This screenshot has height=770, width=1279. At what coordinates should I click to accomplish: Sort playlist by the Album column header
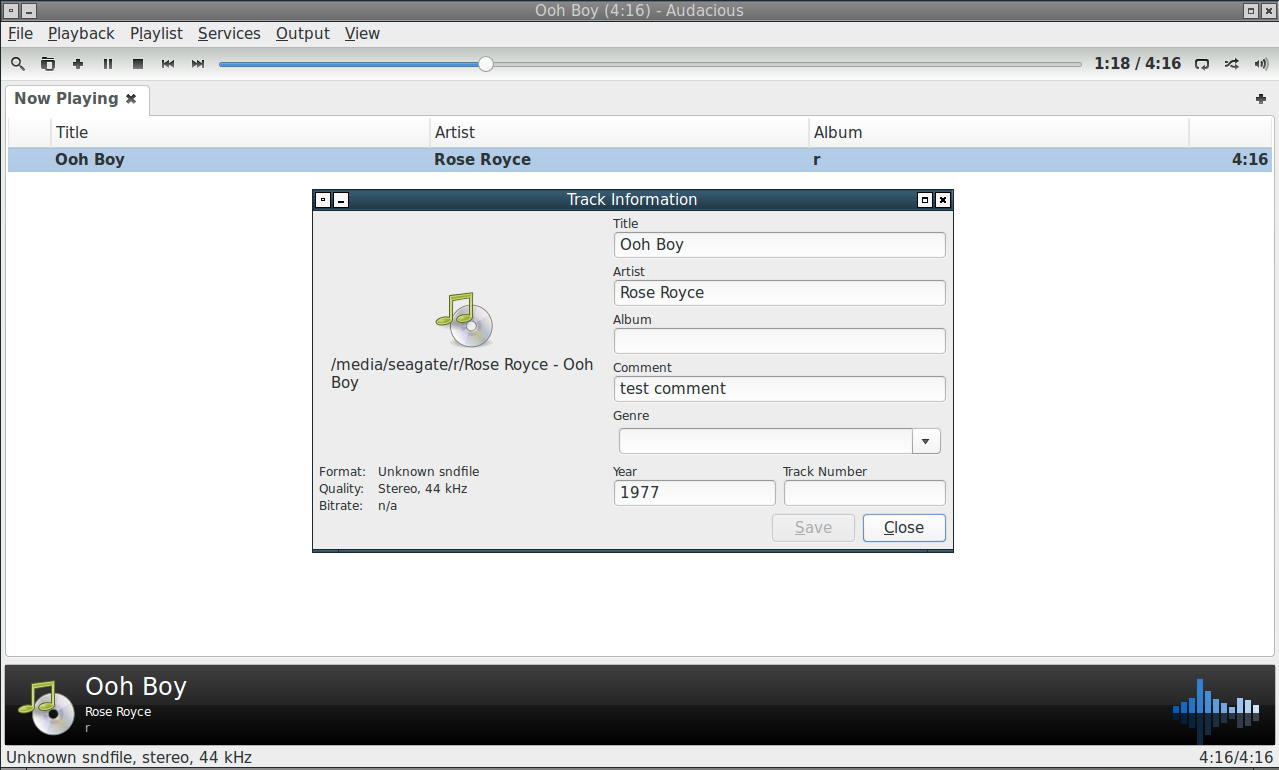(999, 132)
